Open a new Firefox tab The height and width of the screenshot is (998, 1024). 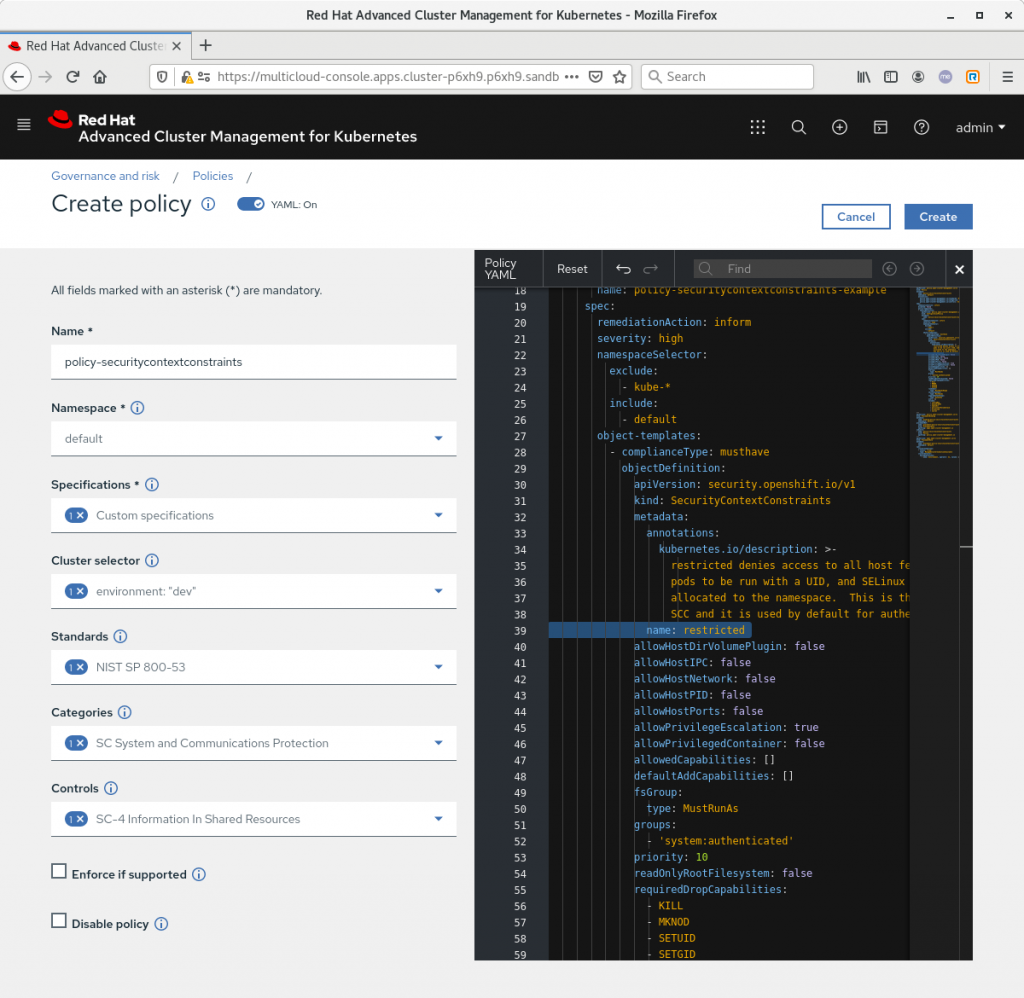click(x=205, y=45)
